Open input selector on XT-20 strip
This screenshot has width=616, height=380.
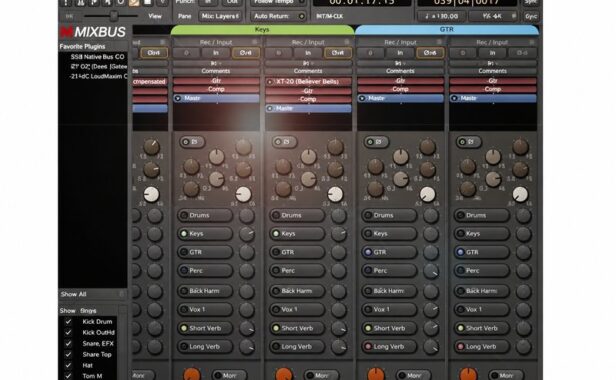coord(308,63)
